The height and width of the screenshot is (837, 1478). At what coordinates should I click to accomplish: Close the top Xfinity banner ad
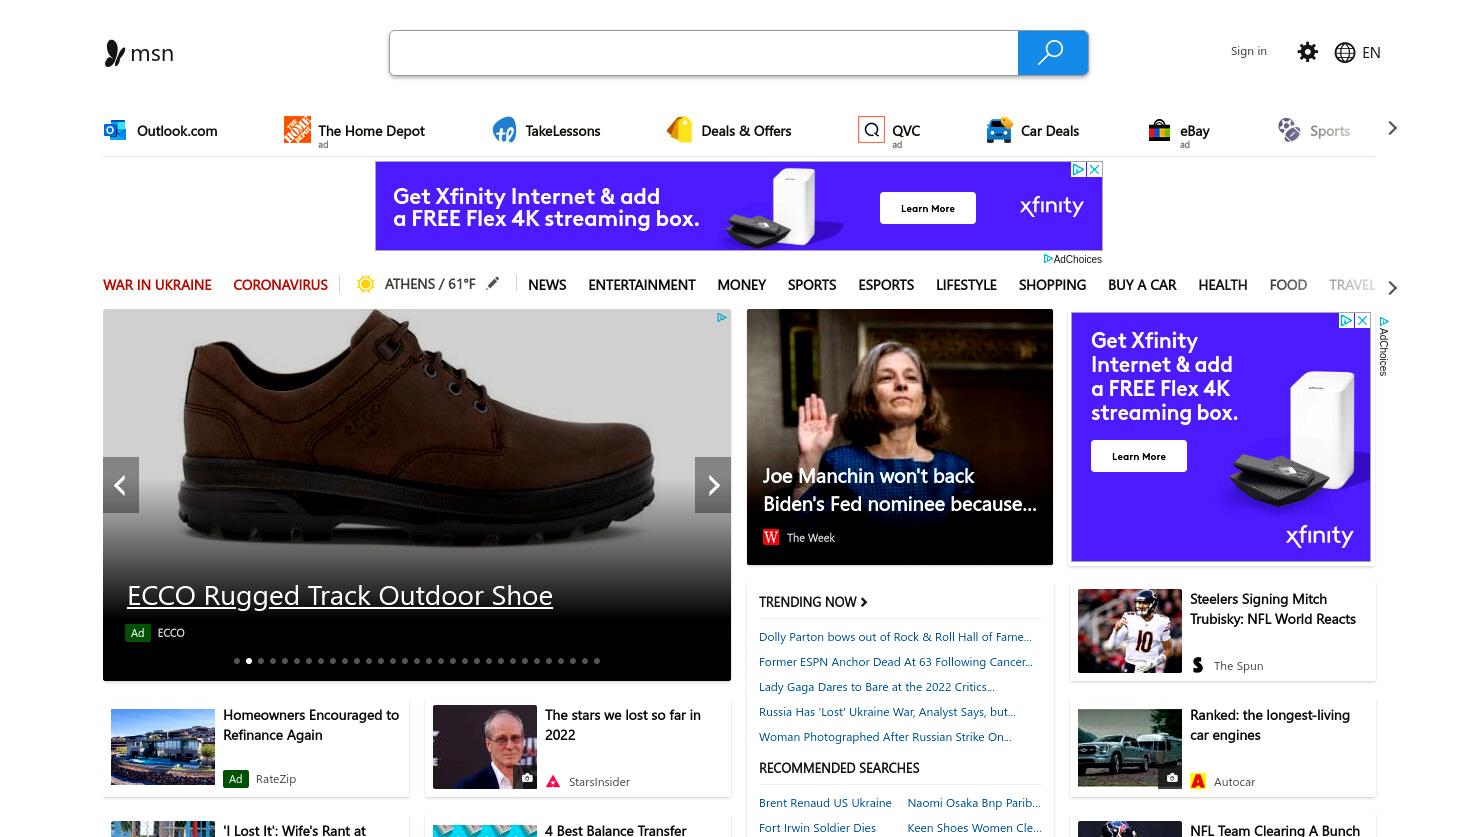click(x=1094, y=170)
